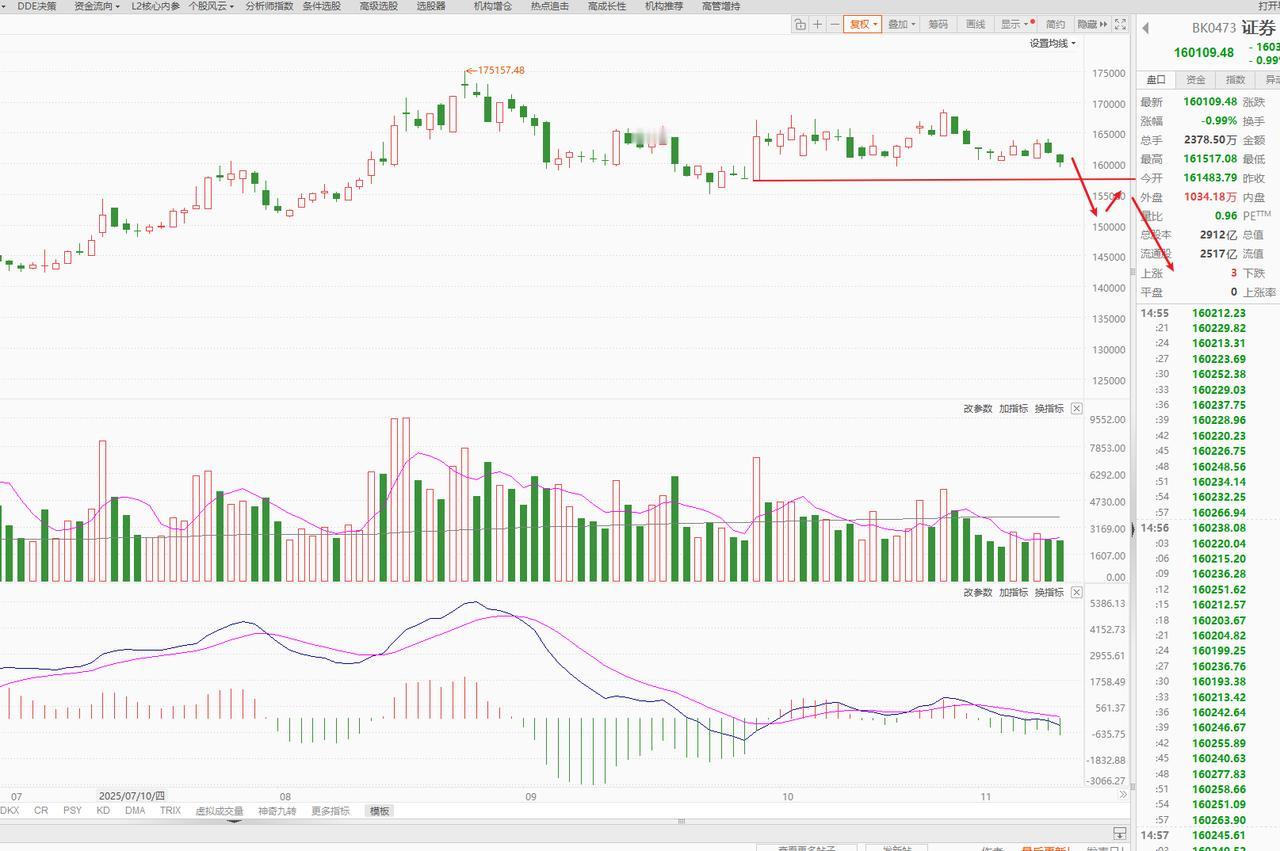The image size is (1280, 851).
Task: Click 换指标 on the MACD sub-chart
Action: pos(1049,592)
